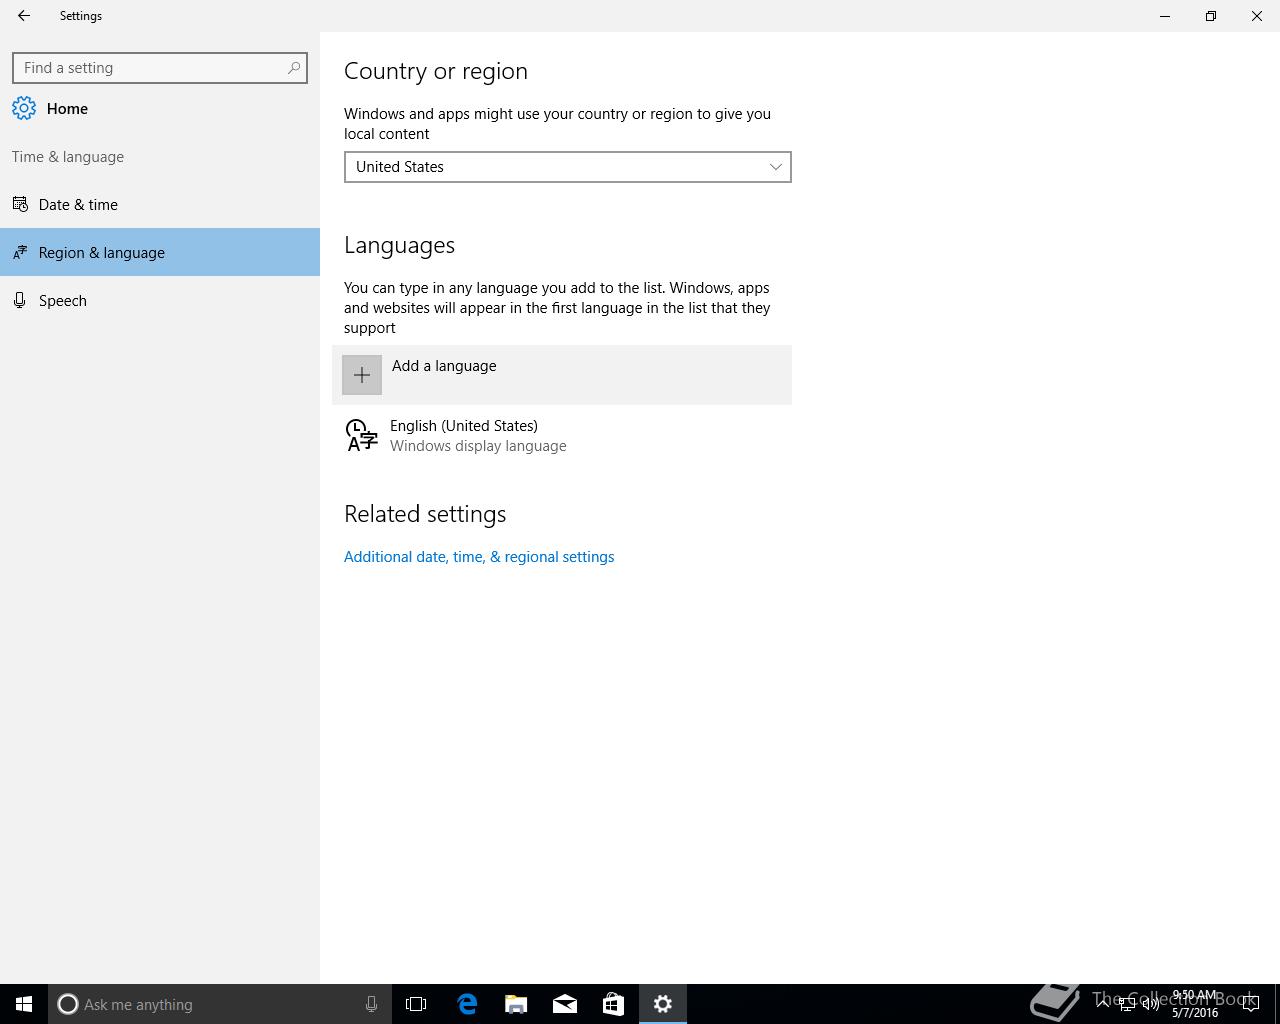The width and height of the screenshot is (1280, 1024).
Task: Click the plus icon to add language
Action: pyautogui.click(x=362, y=375)
